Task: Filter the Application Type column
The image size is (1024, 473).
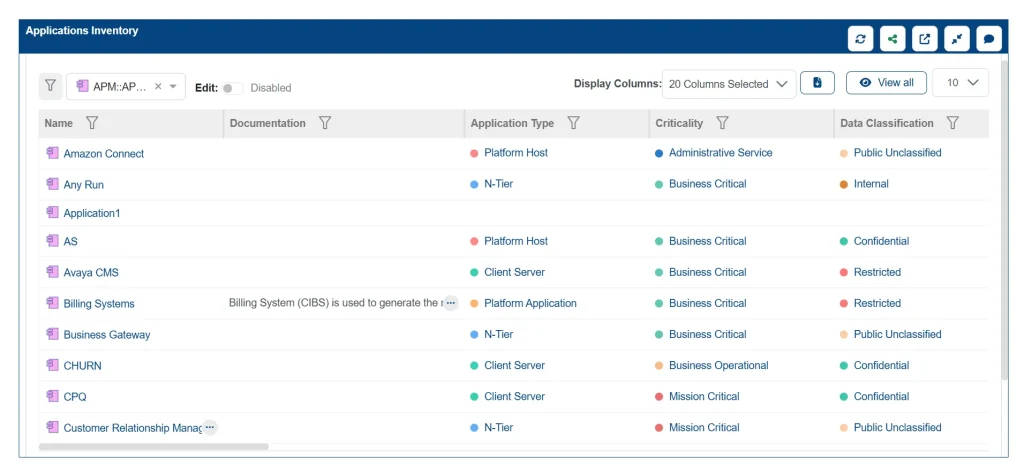Action: tap(573, 123)
